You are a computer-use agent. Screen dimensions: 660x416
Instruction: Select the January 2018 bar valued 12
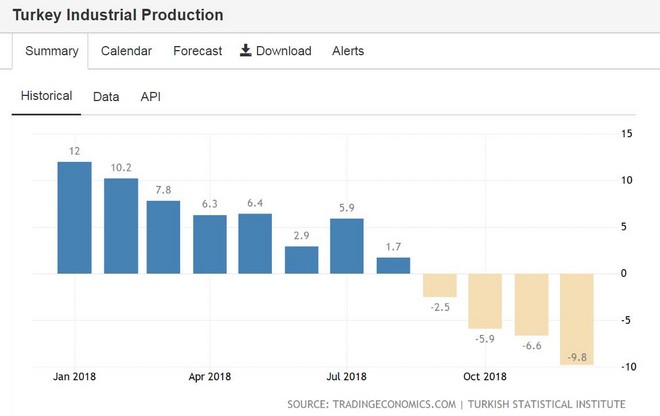[74, 217]
